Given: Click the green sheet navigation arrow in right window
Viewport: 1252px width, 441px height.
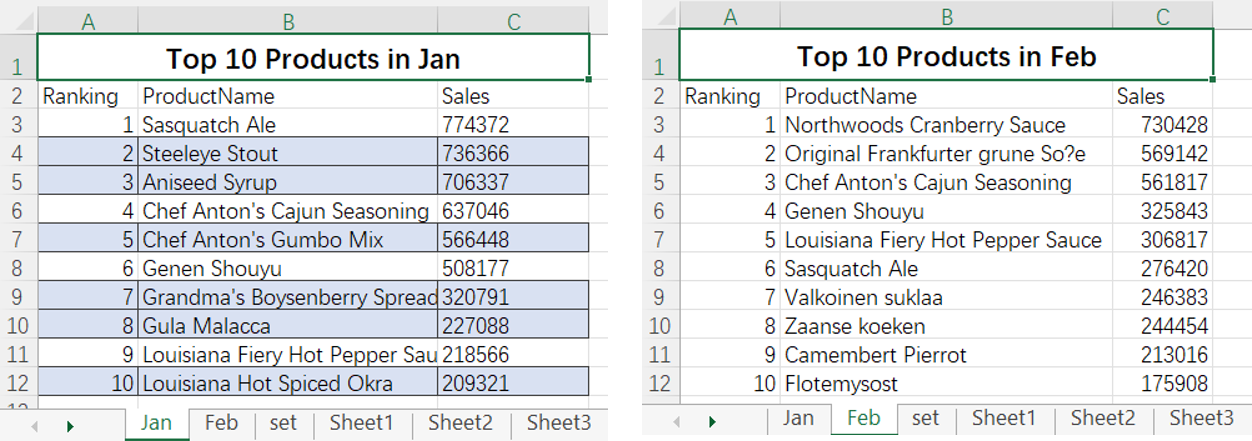Looking at the screenshot, I should click(712, 421).
